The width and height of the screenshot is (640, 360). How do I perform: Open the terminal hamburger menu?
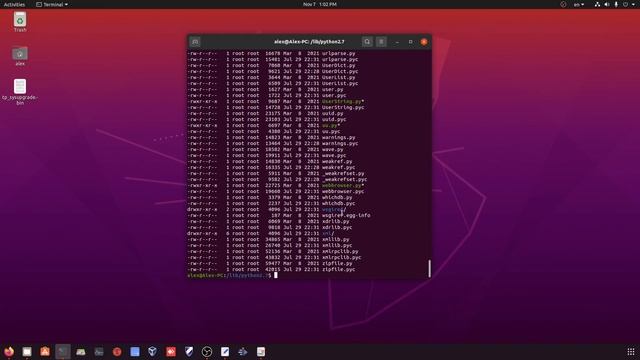(381, 42)
